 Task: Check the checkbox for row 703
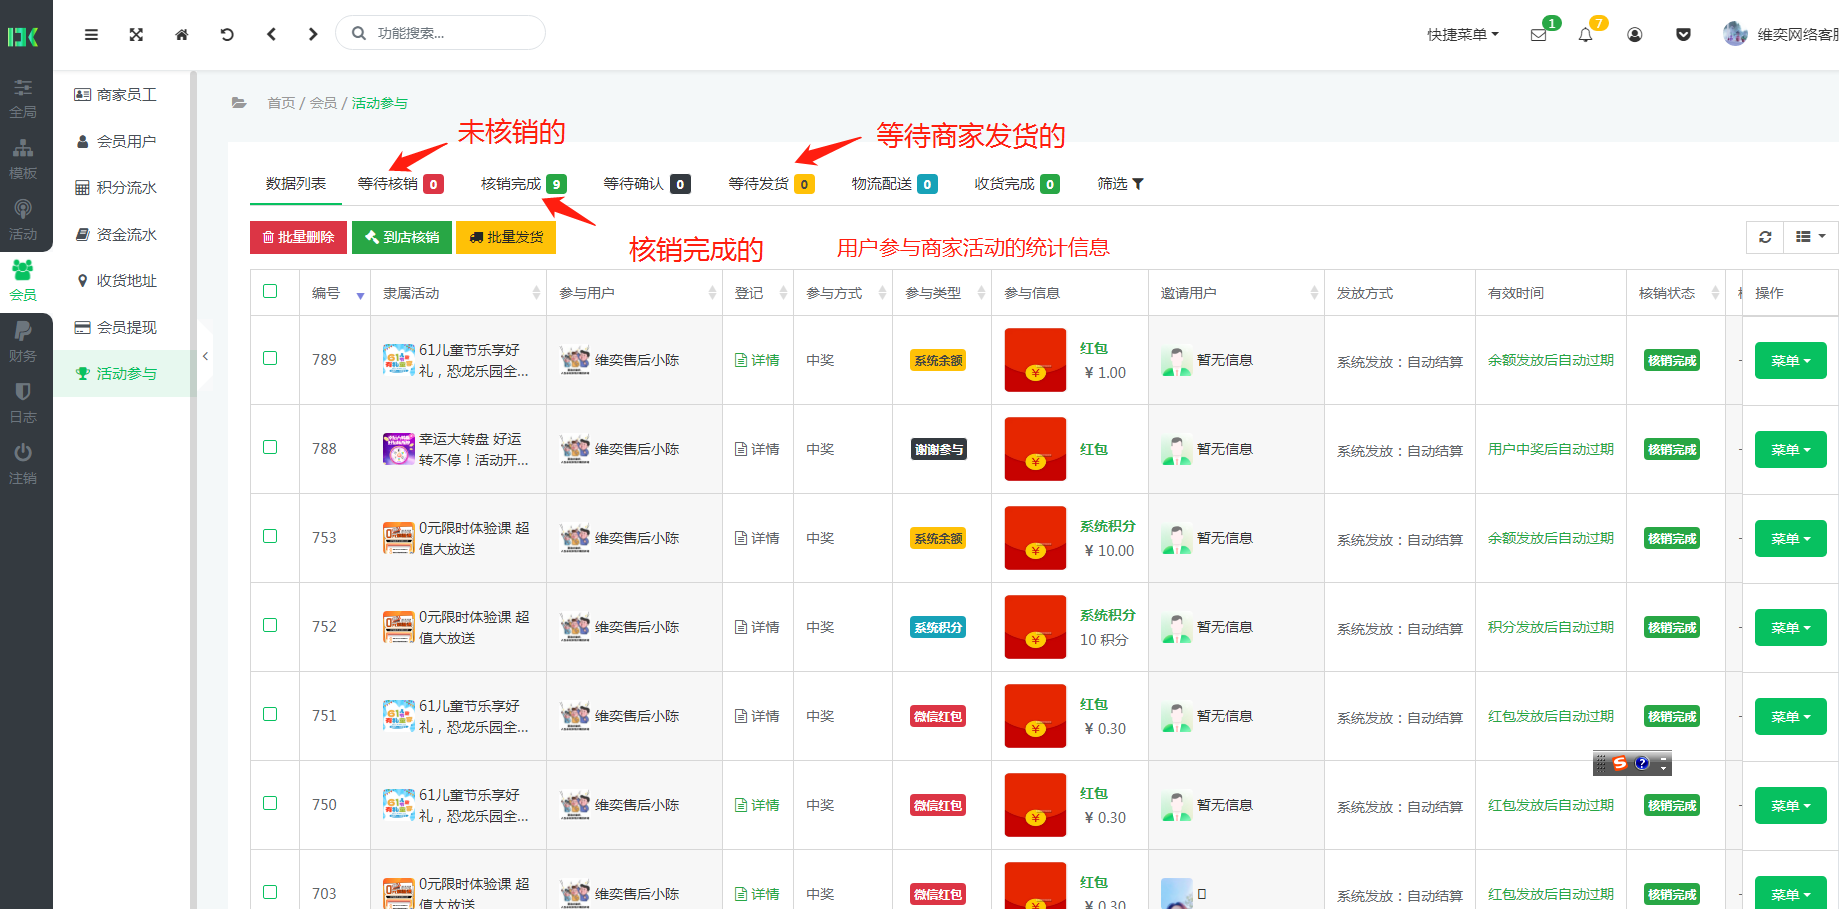270,892
